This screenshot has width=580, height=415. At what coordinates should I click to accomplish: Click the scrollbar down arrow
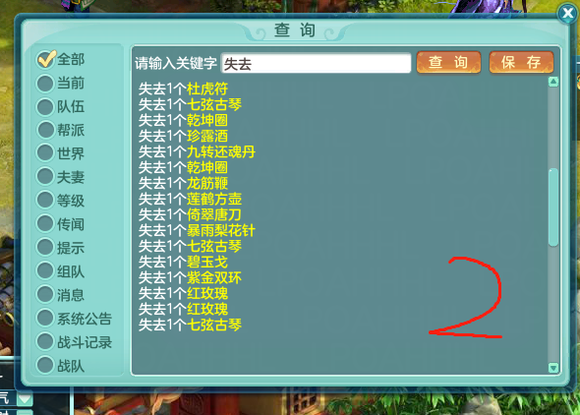553,368
